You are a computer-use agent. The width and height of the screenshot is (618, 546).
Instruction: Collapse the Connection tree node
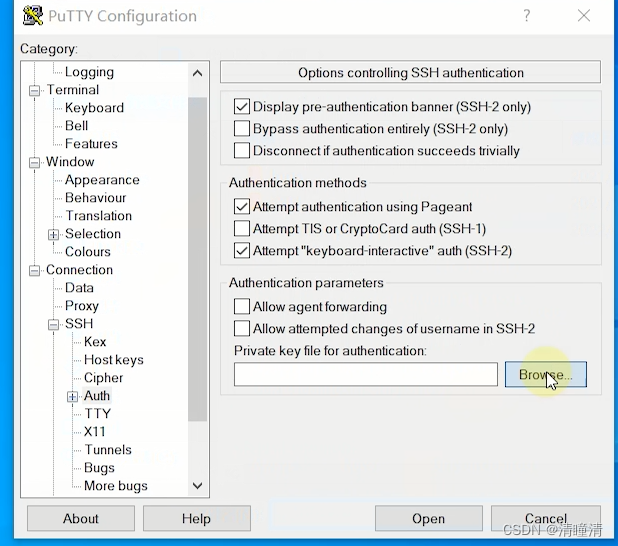(35, 270)
